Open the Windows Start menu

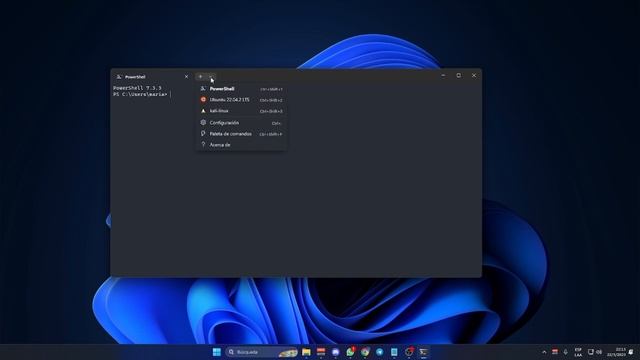217,352
